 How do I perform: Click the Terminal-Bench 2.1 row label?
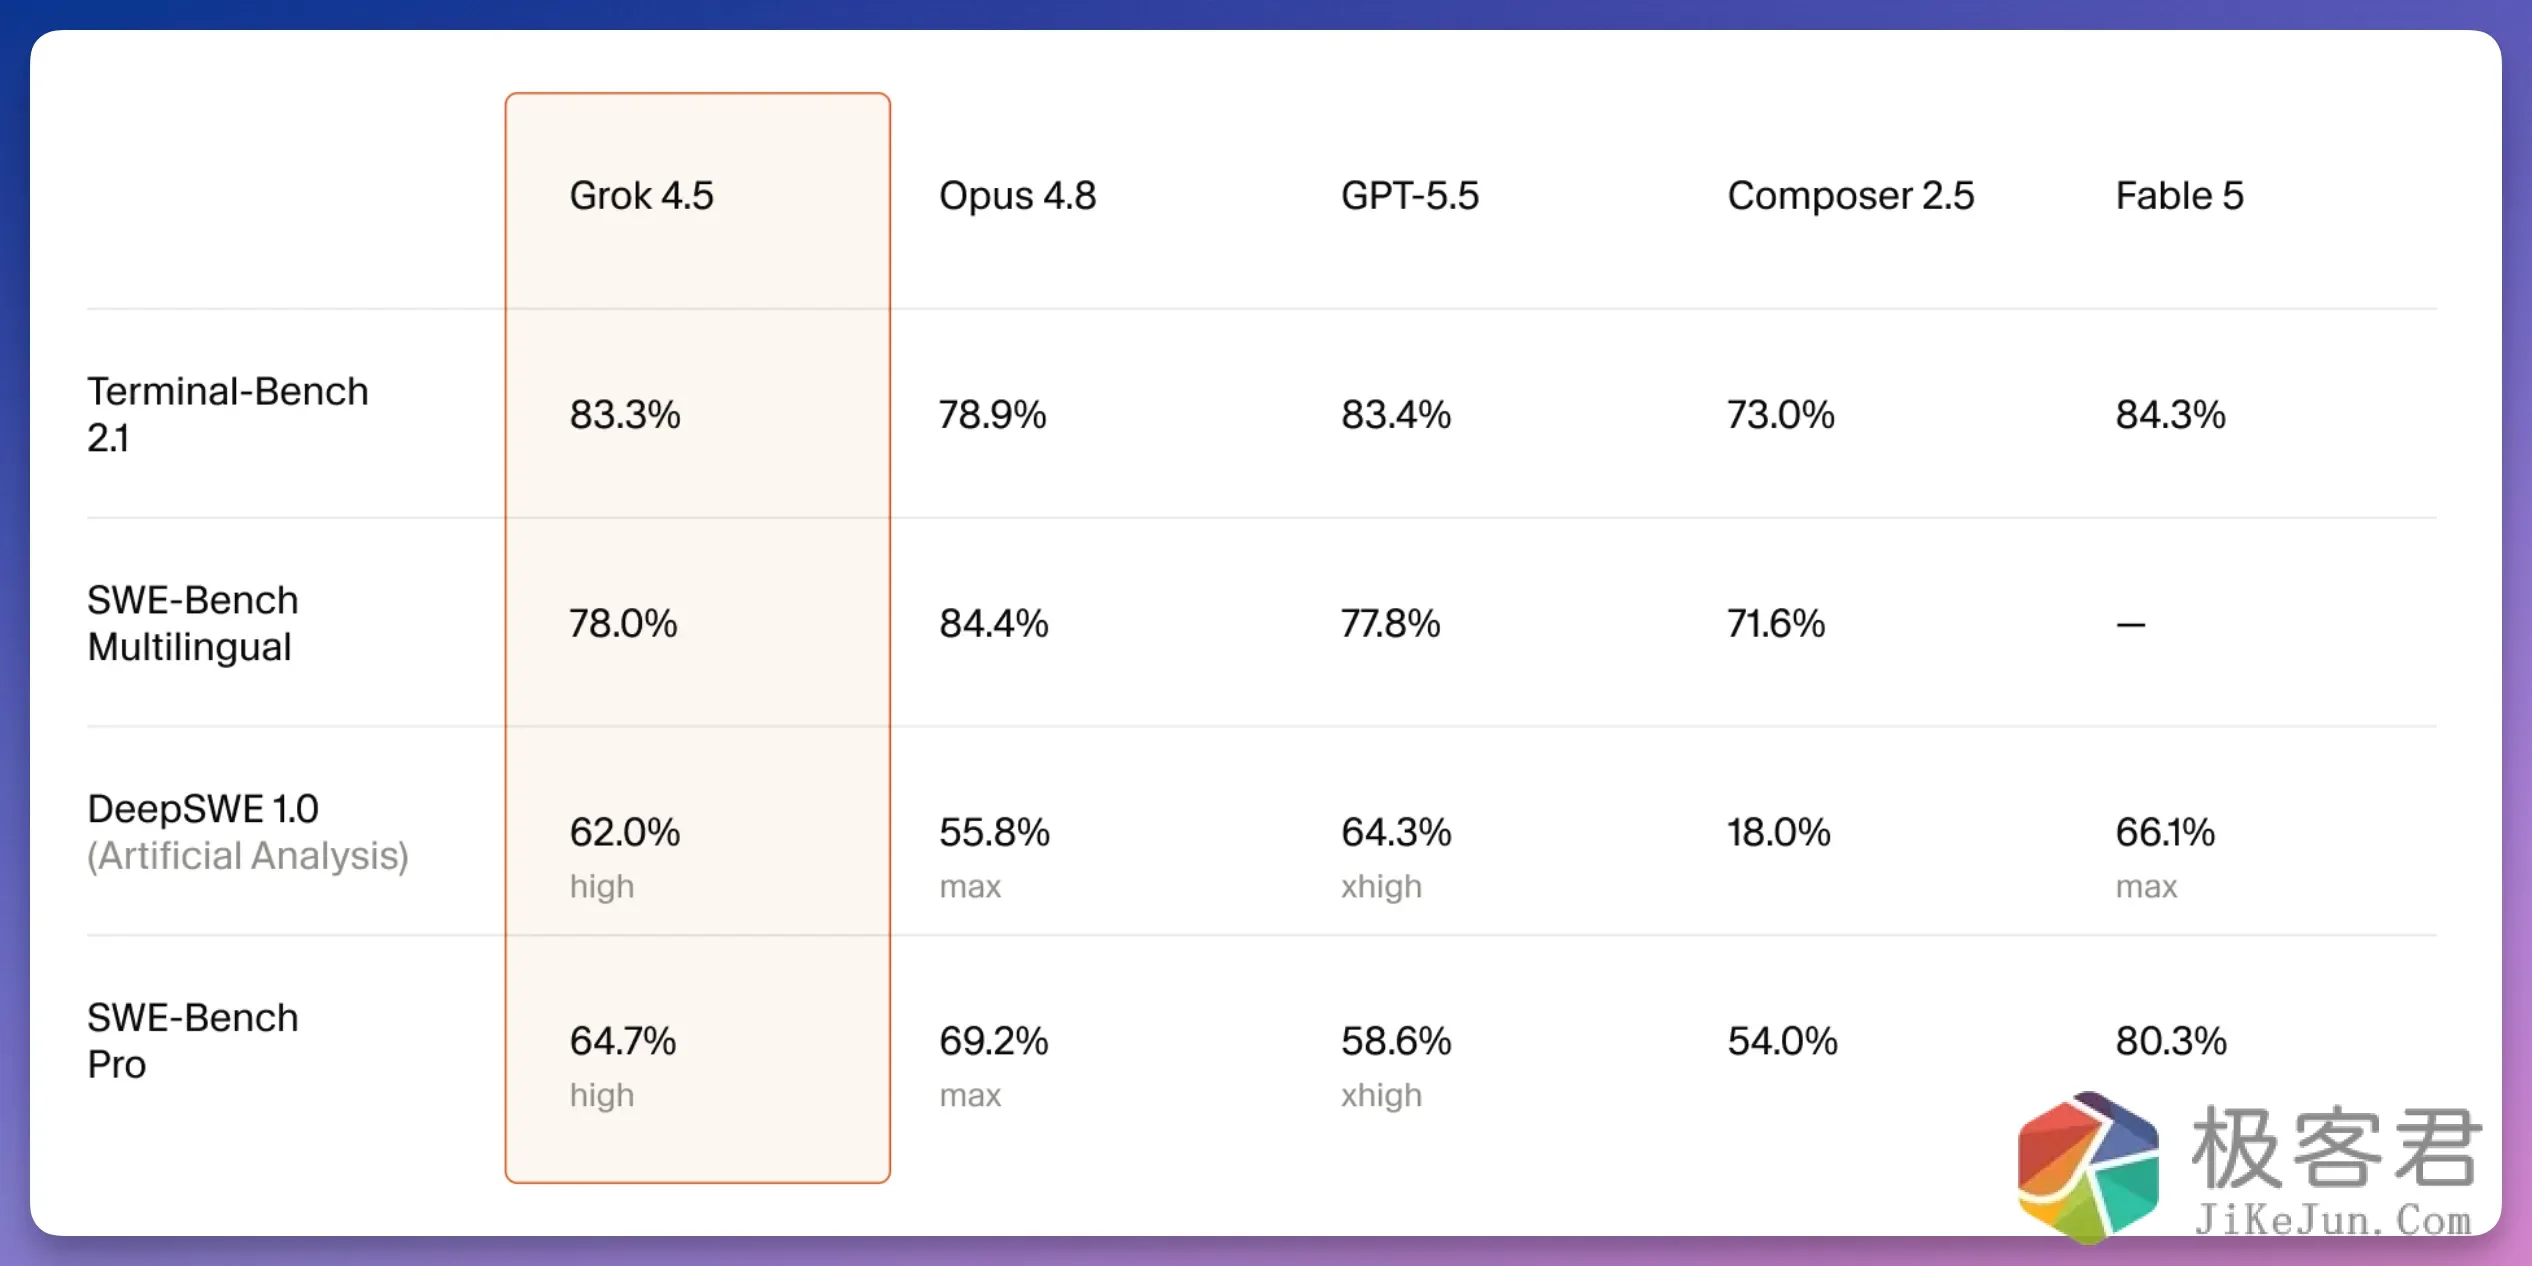[x=228, y=414]
